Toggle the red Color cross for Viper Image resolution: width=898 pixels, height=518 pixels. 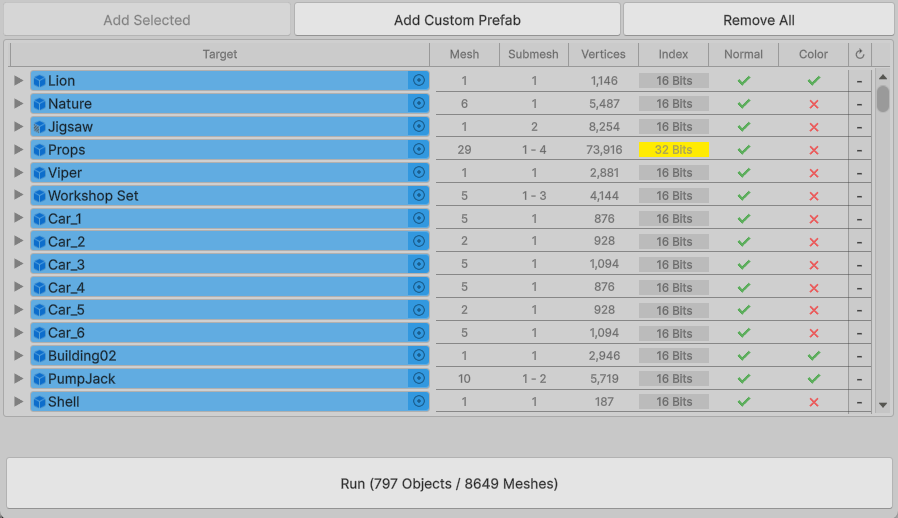click(814, 173)
